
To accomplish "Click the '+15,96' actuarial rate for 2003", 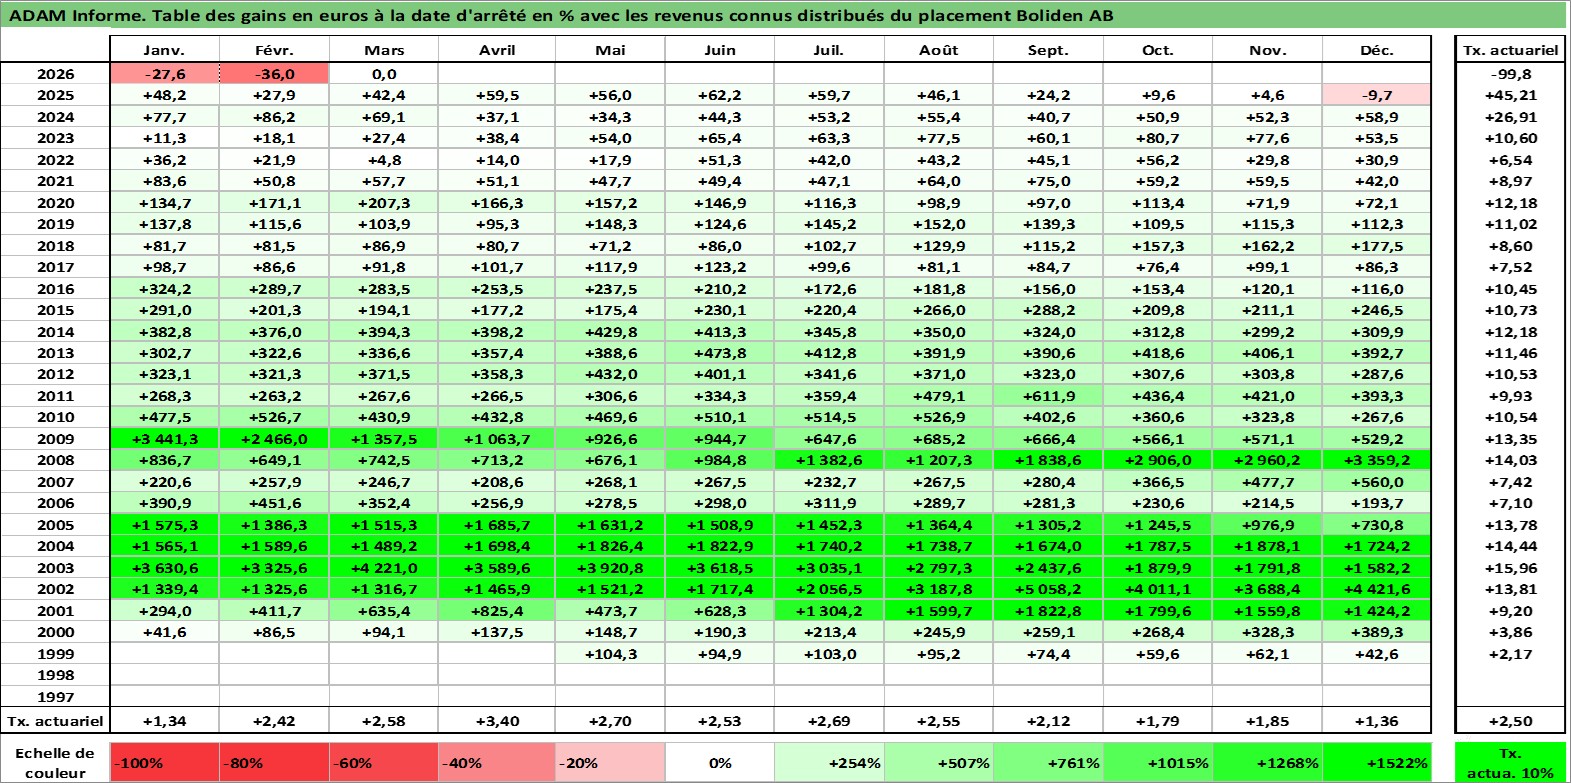I will pyautogui.click(x=1510, y=568).
